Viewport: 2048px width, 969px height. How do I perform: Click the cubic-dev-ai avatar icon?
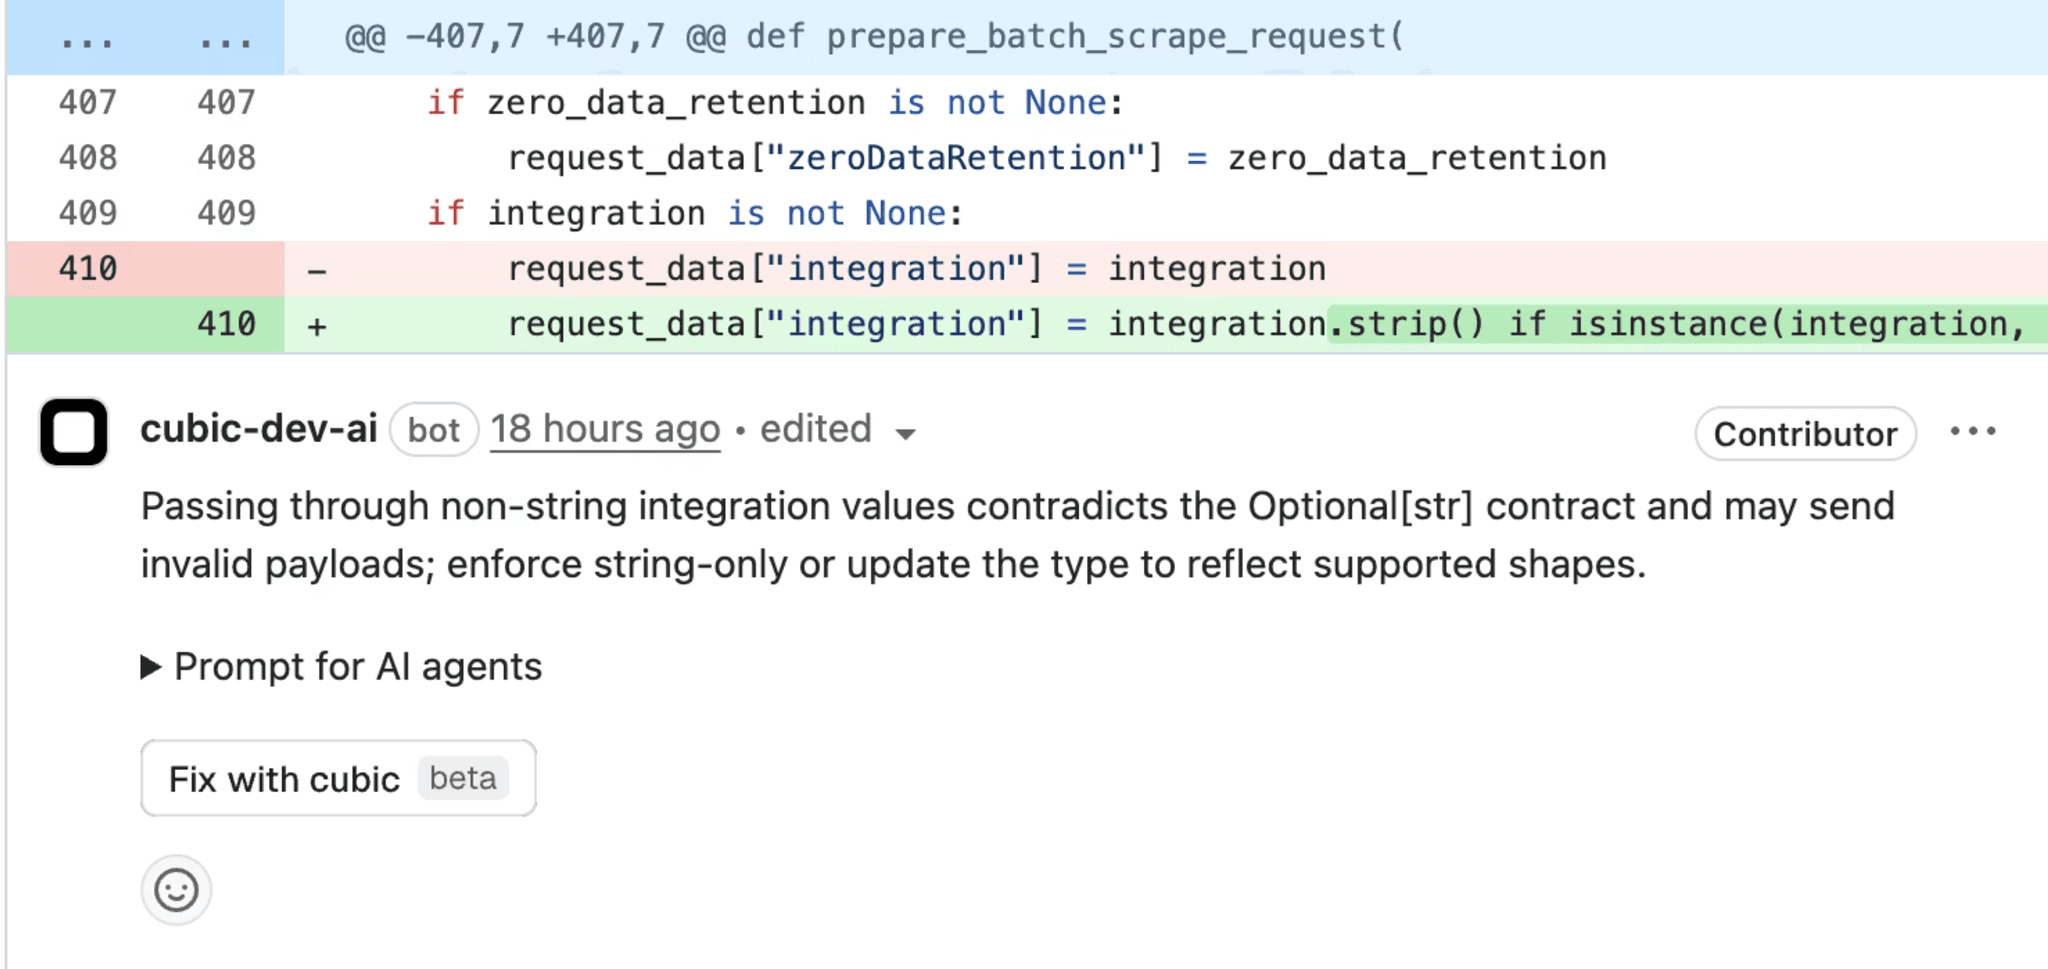74,432
